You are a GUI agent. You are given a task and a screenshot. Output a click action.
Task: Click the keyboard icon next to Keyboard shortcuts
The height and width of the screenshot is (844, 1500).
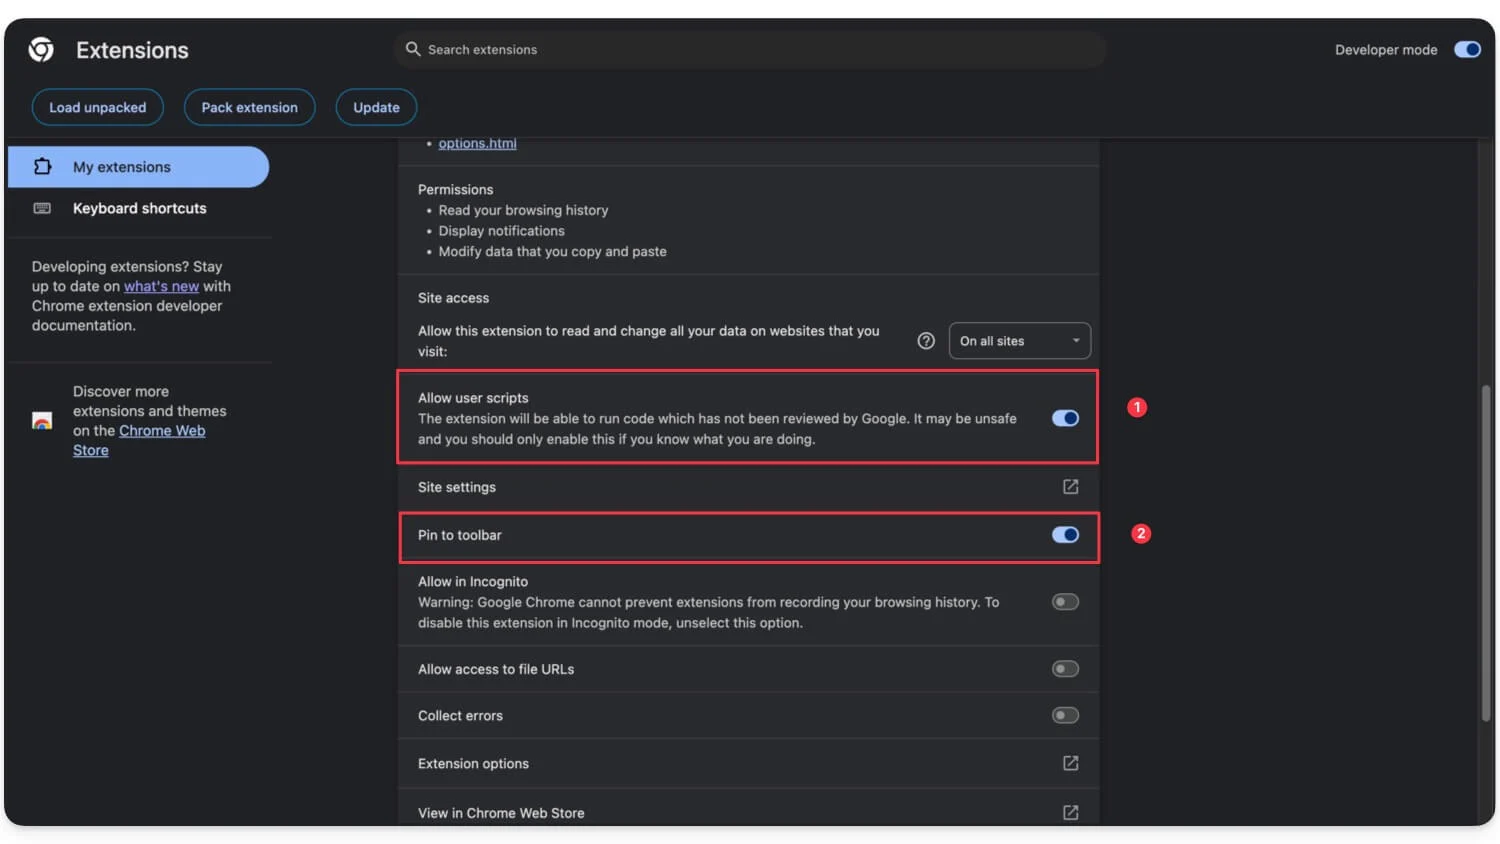[x=42, y=207]
